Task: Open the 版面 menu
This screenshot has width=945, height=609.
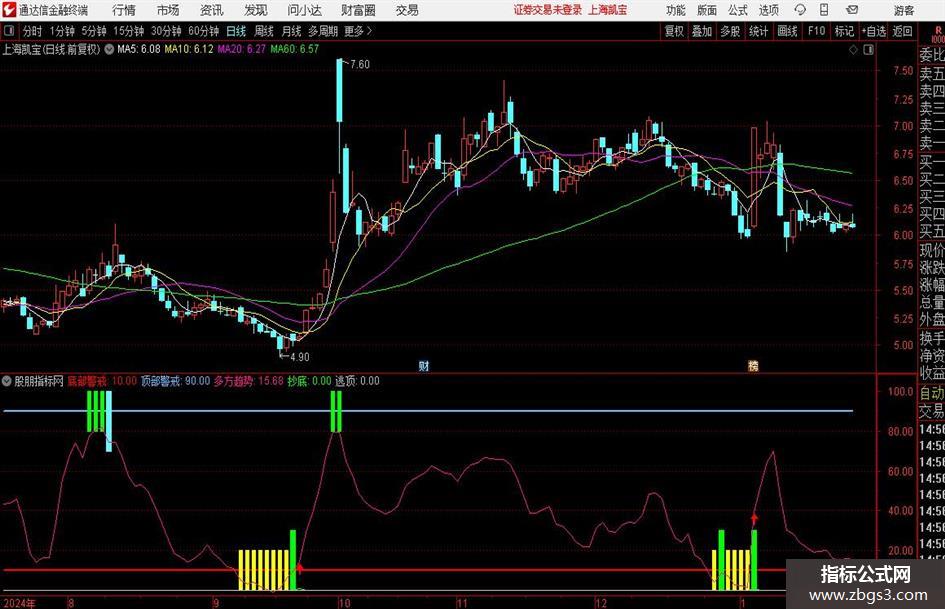Action: 706,10
